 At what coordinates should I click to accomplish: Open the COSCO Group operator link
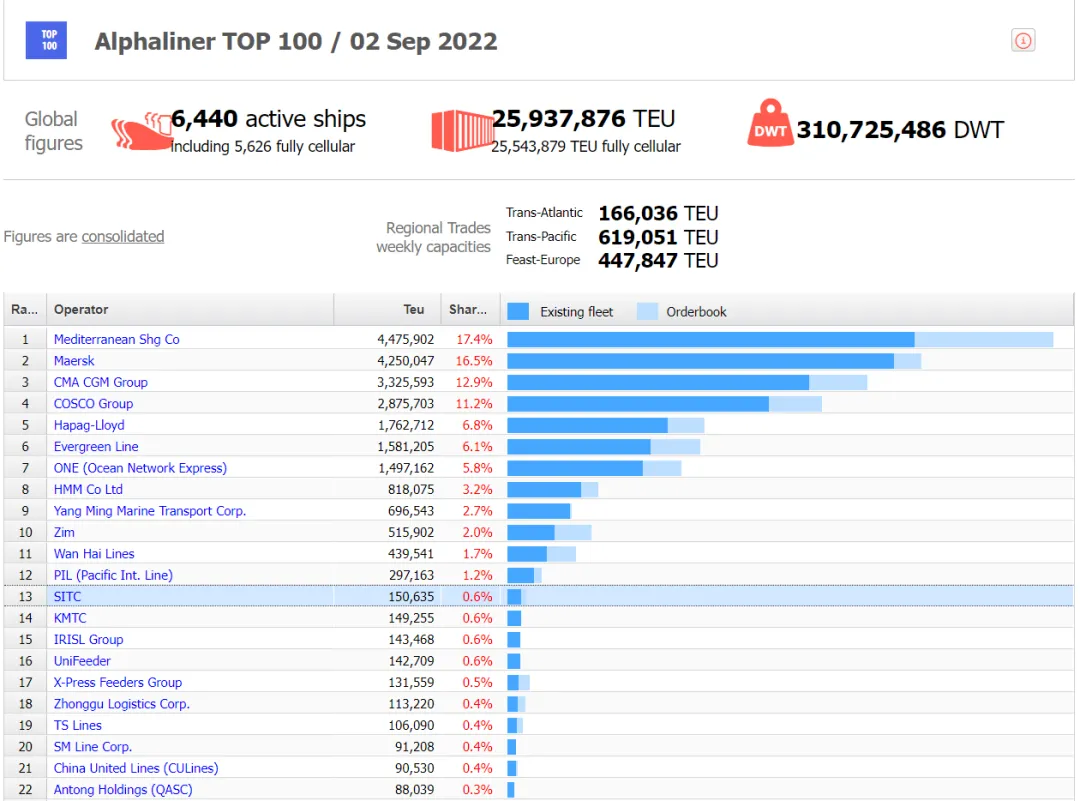93,403
